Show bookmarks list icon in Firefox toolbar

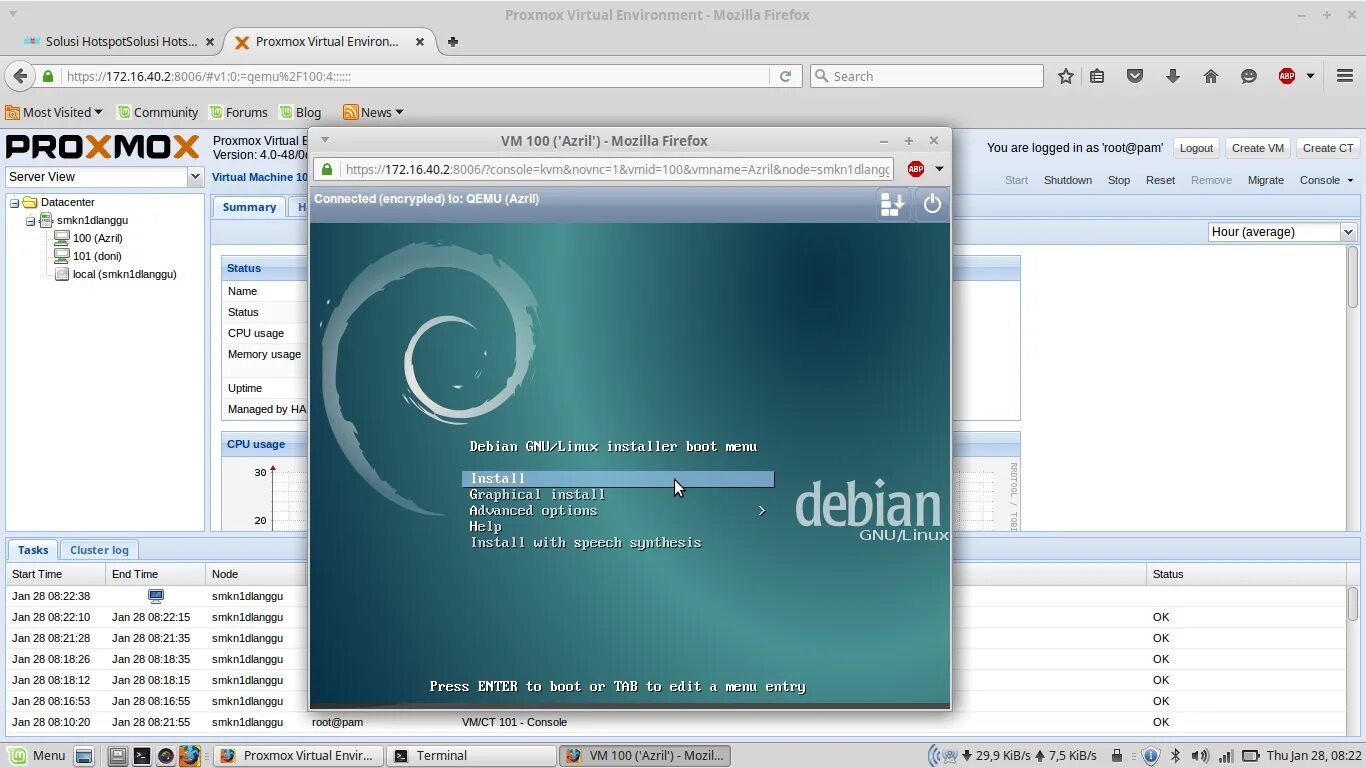coord(1097,76)
